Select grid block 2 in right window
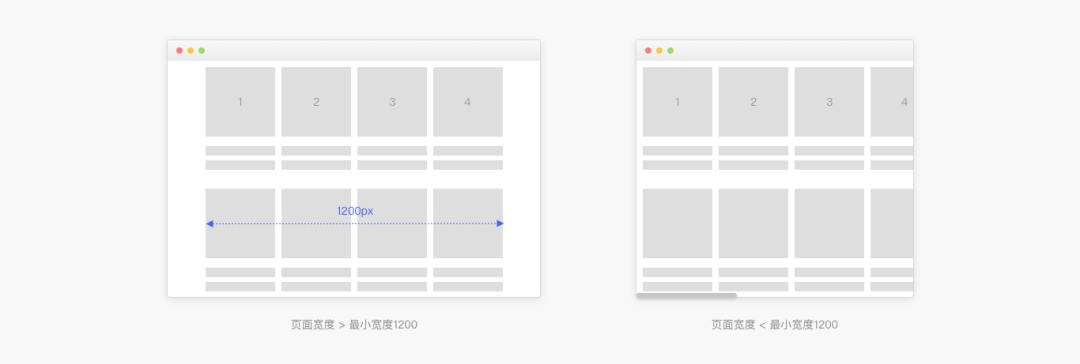The height and width of the screenshot is (364, 1080). 754,101
